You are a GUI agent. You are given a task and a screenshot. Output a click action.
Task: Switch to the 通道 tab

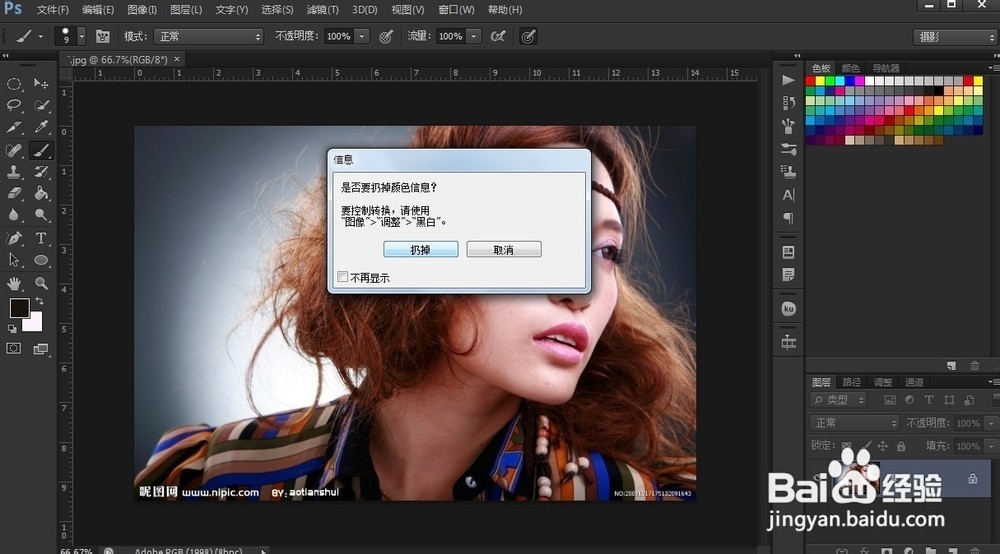(x=914, y=382)
